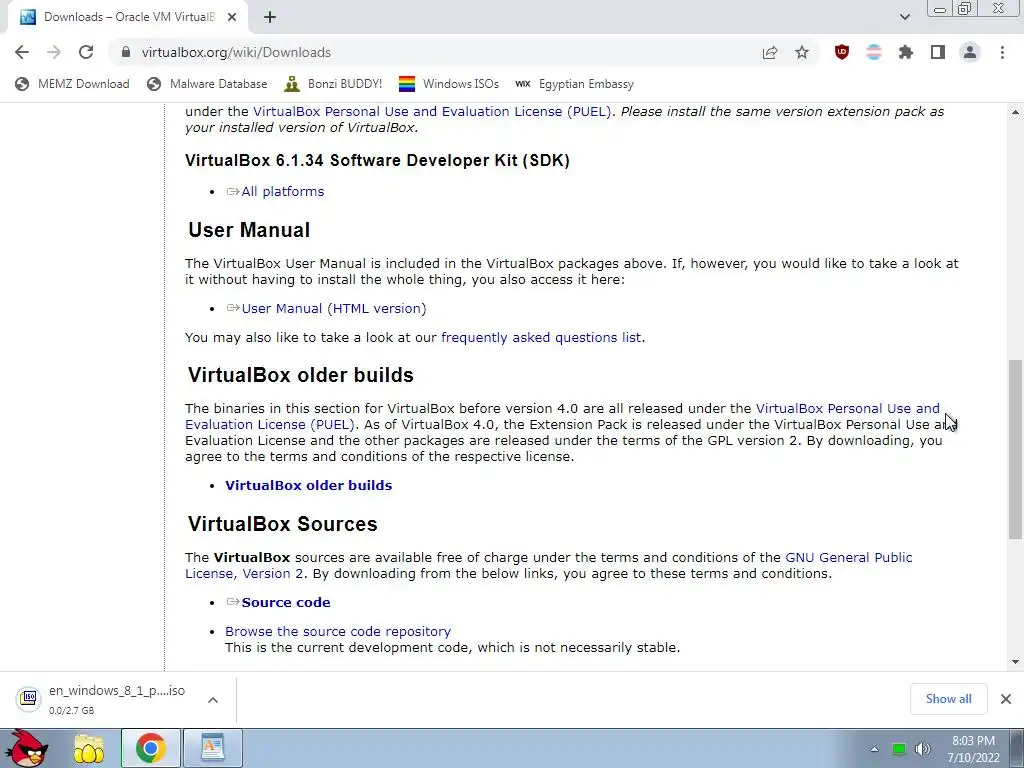Click the site lock icon in address bar
The image size is (1024, 768).
[x=126, y=52]
